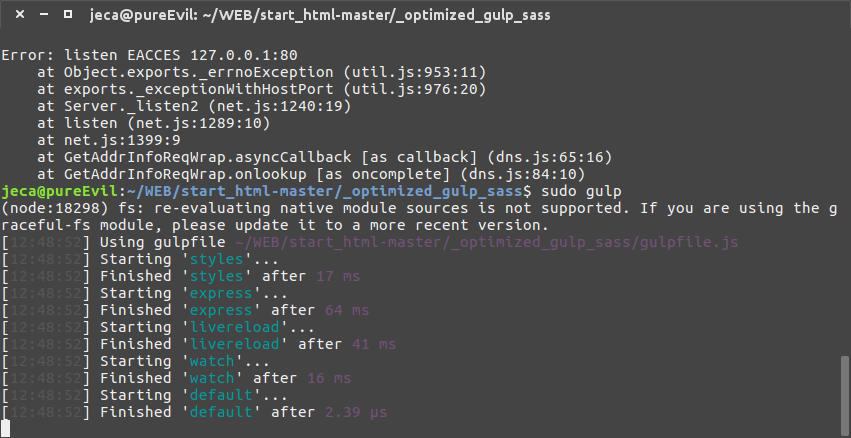Click the 'styles' task name in Starting line
The image size is (851, 438).
click(217, 259)
